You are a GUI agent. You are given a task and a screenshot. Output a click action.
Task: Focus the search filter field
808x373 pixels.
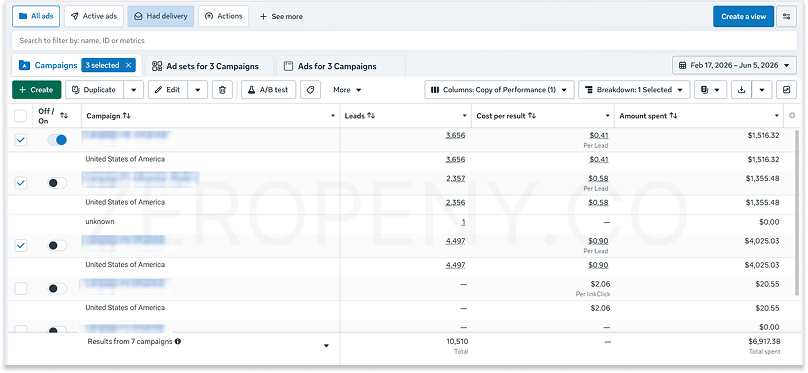[x=404, y=40]
